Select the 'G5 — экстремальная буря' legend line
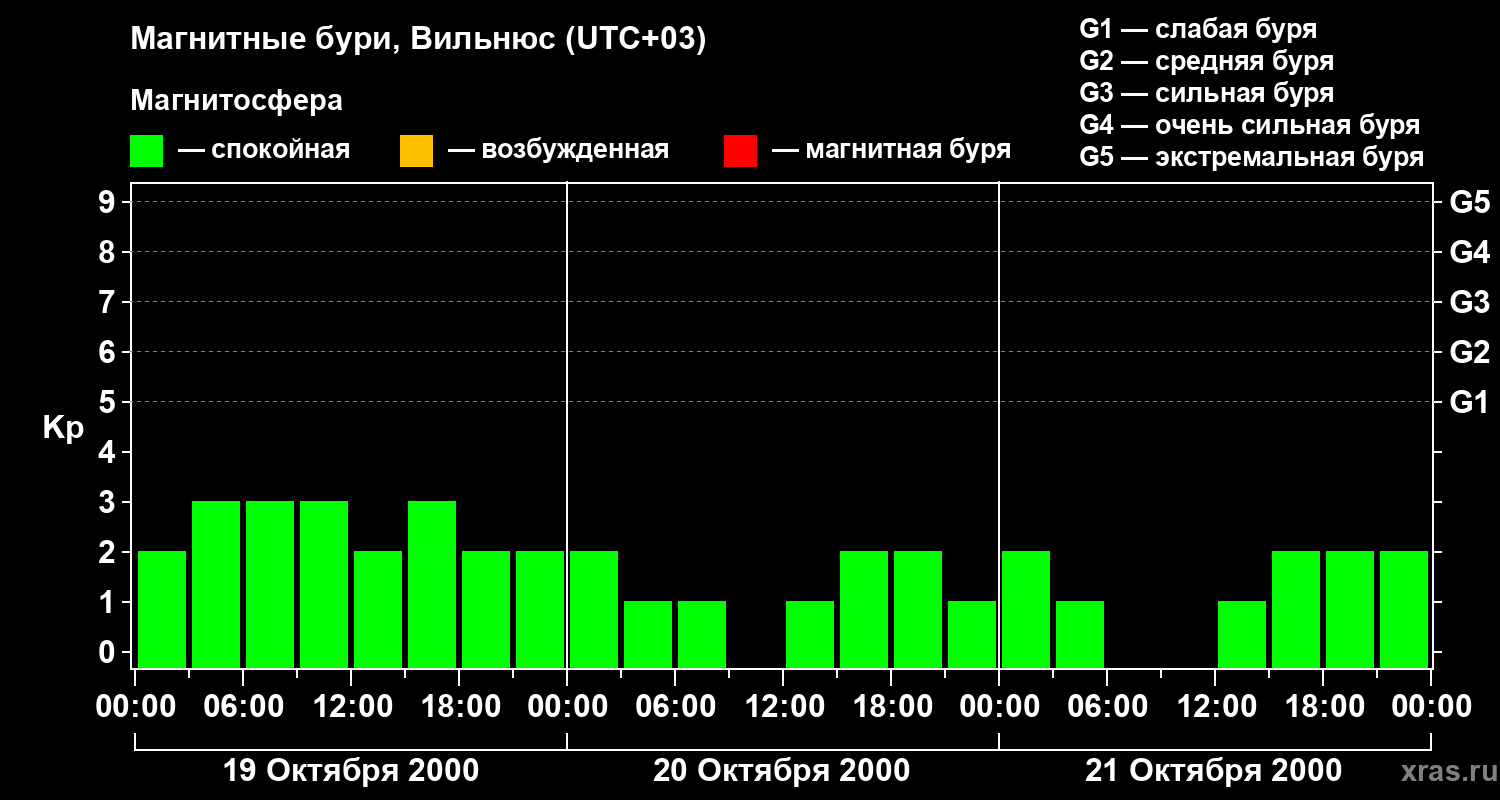This screenshot has width=1500, height=800. pyautogui.click(x=1251, y=157)
